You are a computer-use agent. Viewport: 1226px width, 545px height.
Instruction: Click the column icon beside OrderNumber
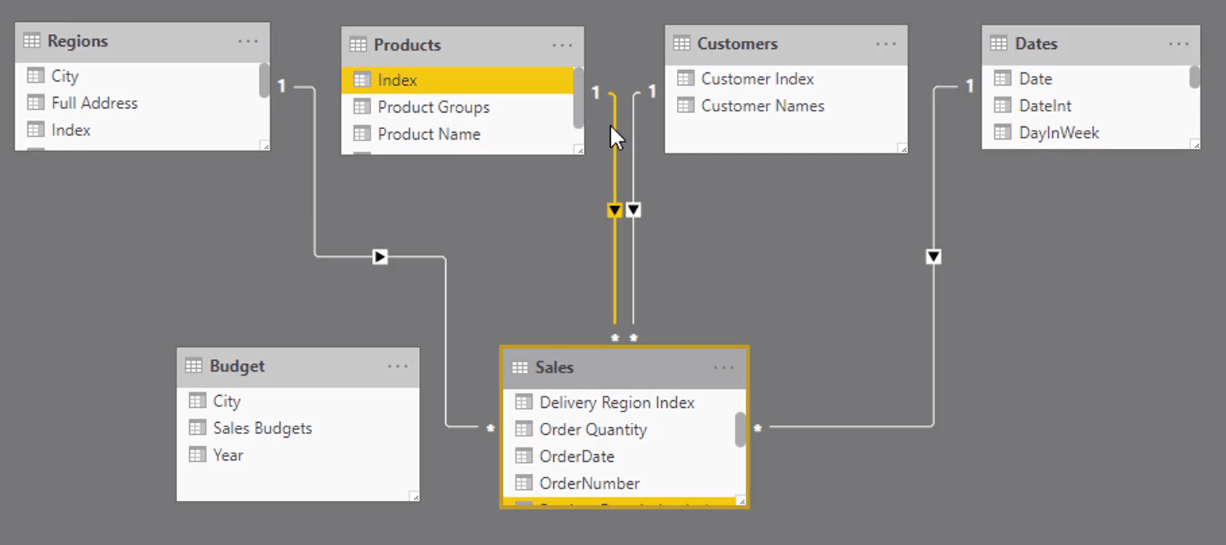524,484
